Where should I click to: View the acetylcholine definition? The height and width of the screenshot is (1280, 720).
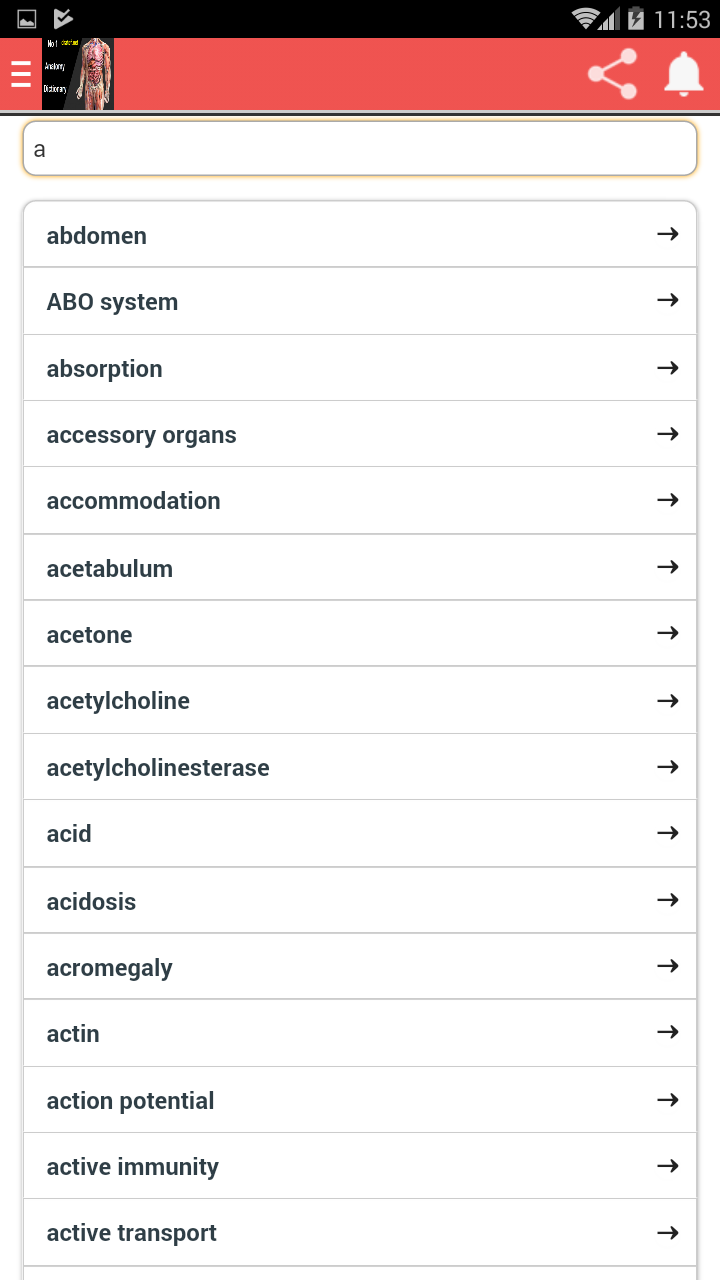click(118, 701)
